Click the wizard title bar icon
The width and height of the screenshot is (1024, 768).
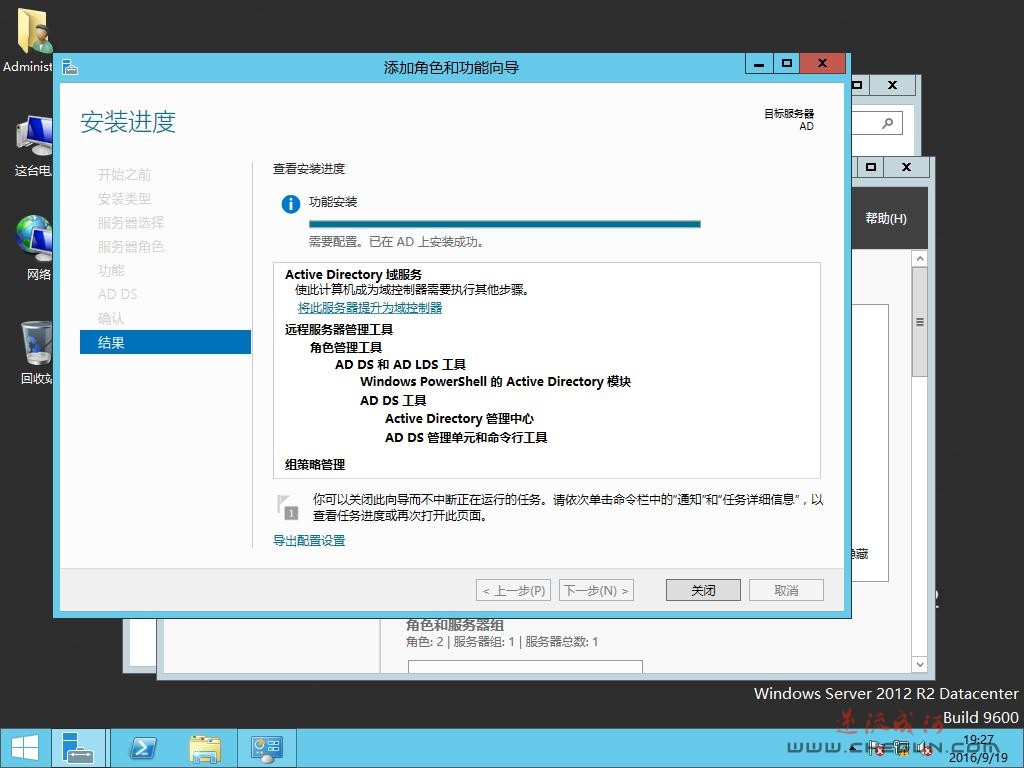tap(70, 67)
